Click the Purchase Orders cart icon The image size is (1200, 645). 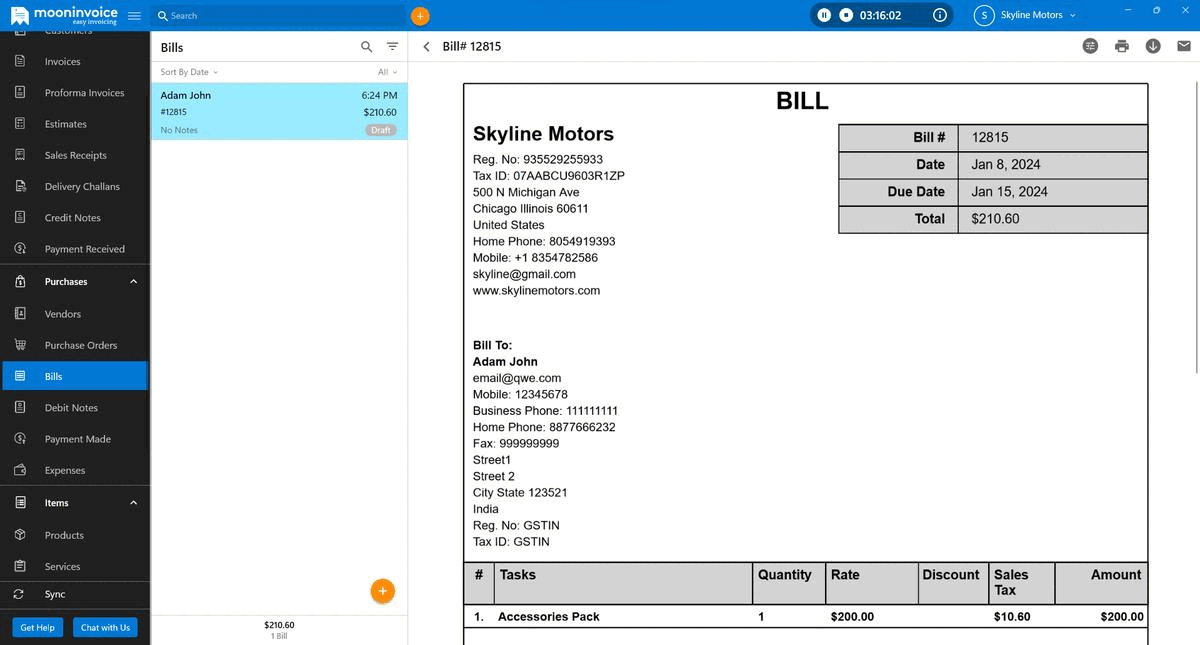[20, 345]
